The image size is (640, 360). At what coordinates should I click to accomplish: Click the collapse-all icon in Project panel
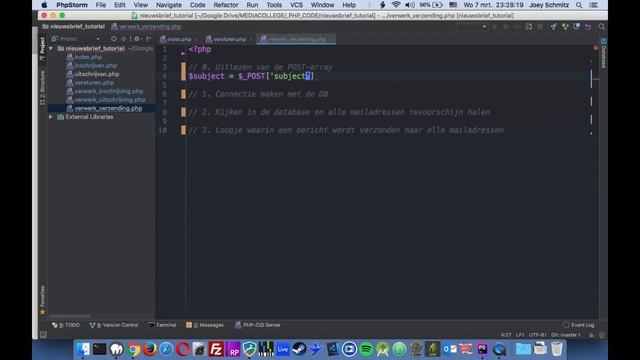[x=124, y=39]
